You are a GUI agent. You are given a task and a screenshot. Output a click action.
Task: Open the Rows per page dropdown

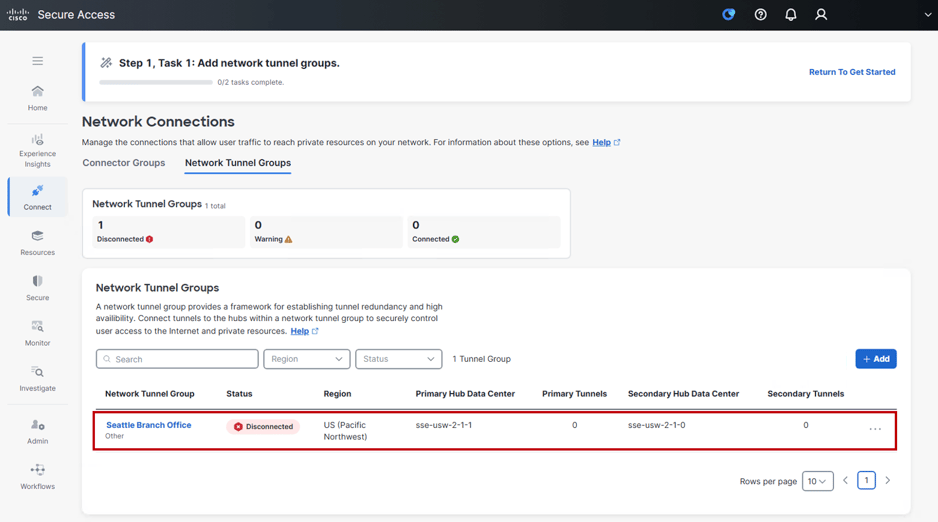tap(817, 481)
